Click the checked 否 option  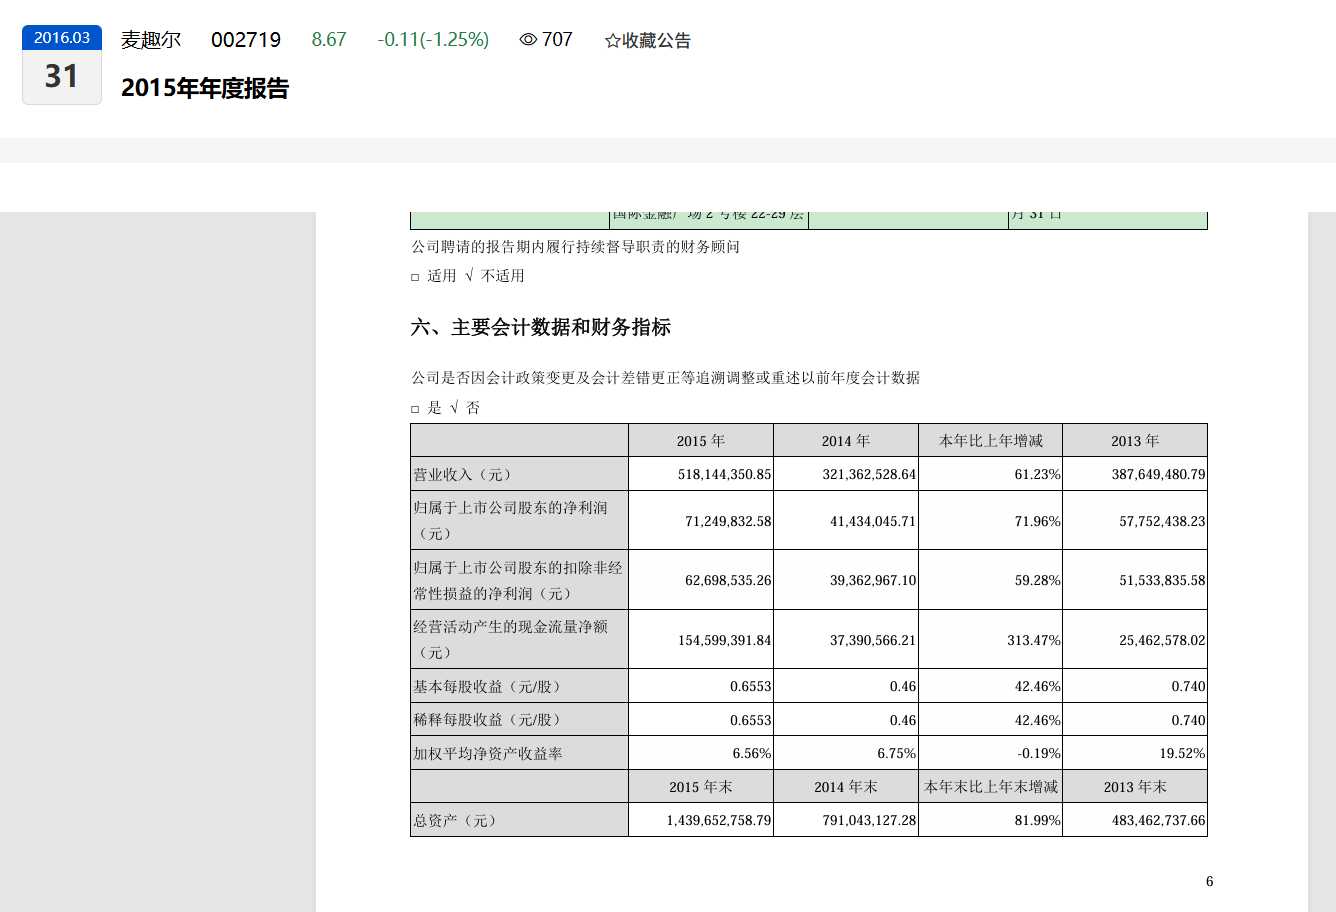[465, 408]
